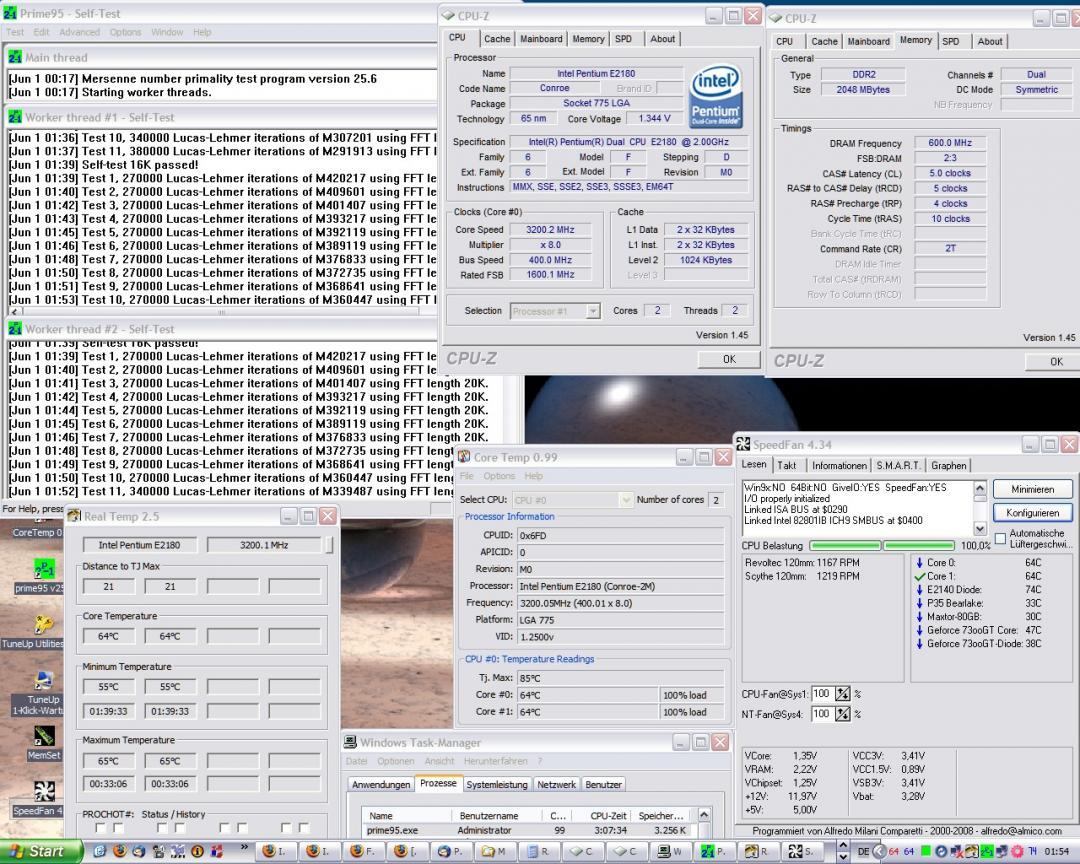Click the Windows Start button
This screenshot has width=1080, height=864.
click(40, 851)
